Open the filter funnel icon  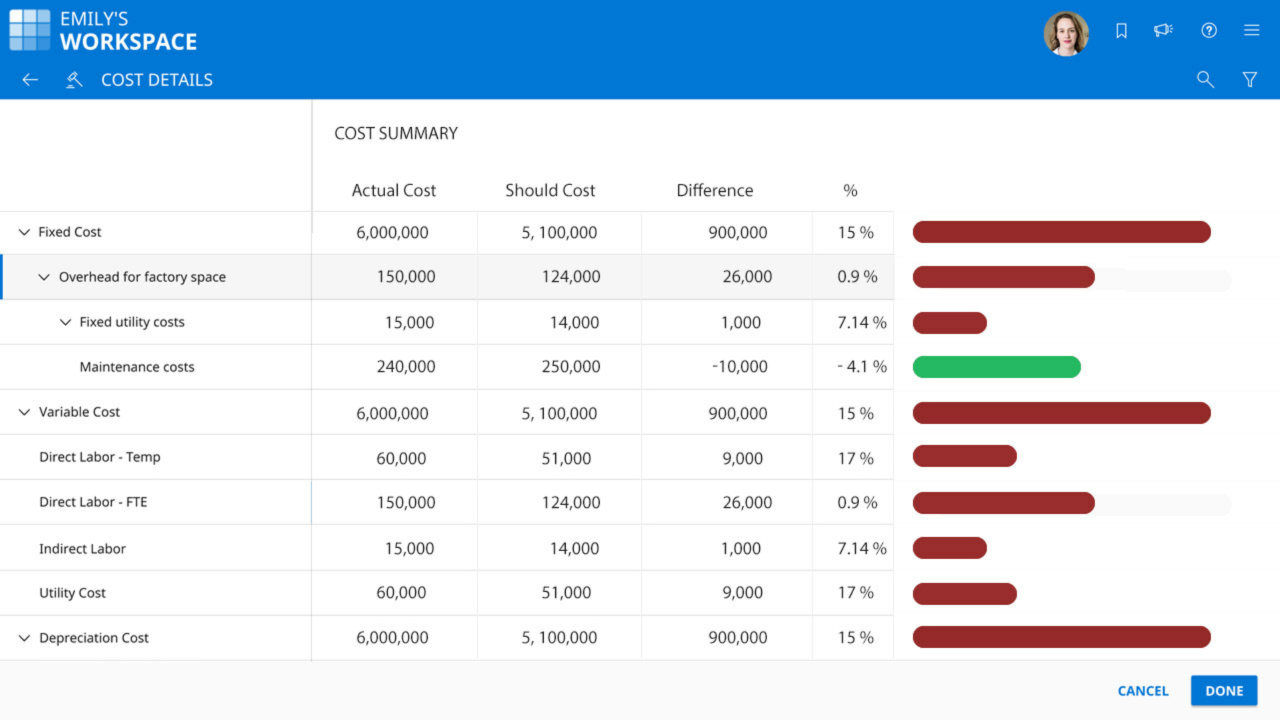(1249, 80)
